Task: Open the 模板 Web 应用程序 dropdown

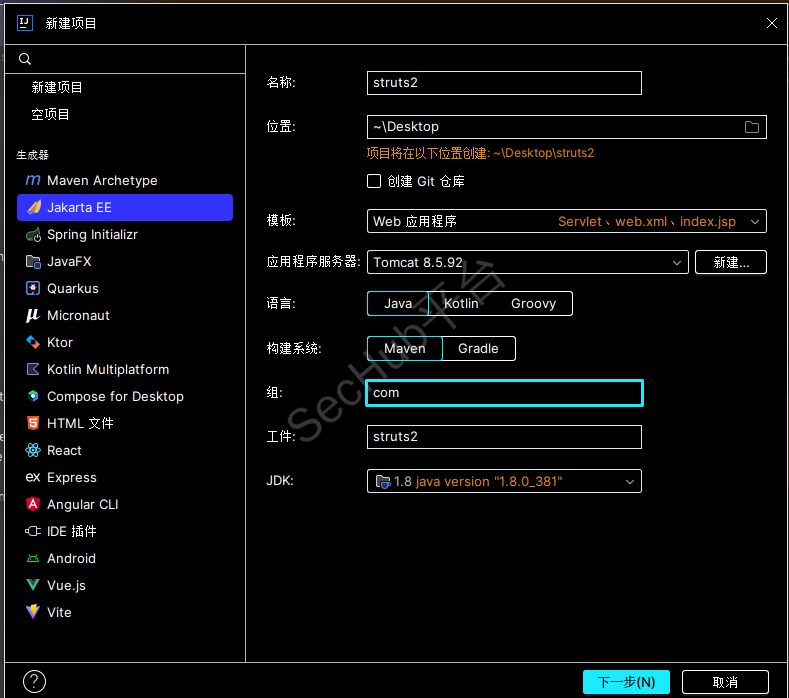Action: point(566,221)
